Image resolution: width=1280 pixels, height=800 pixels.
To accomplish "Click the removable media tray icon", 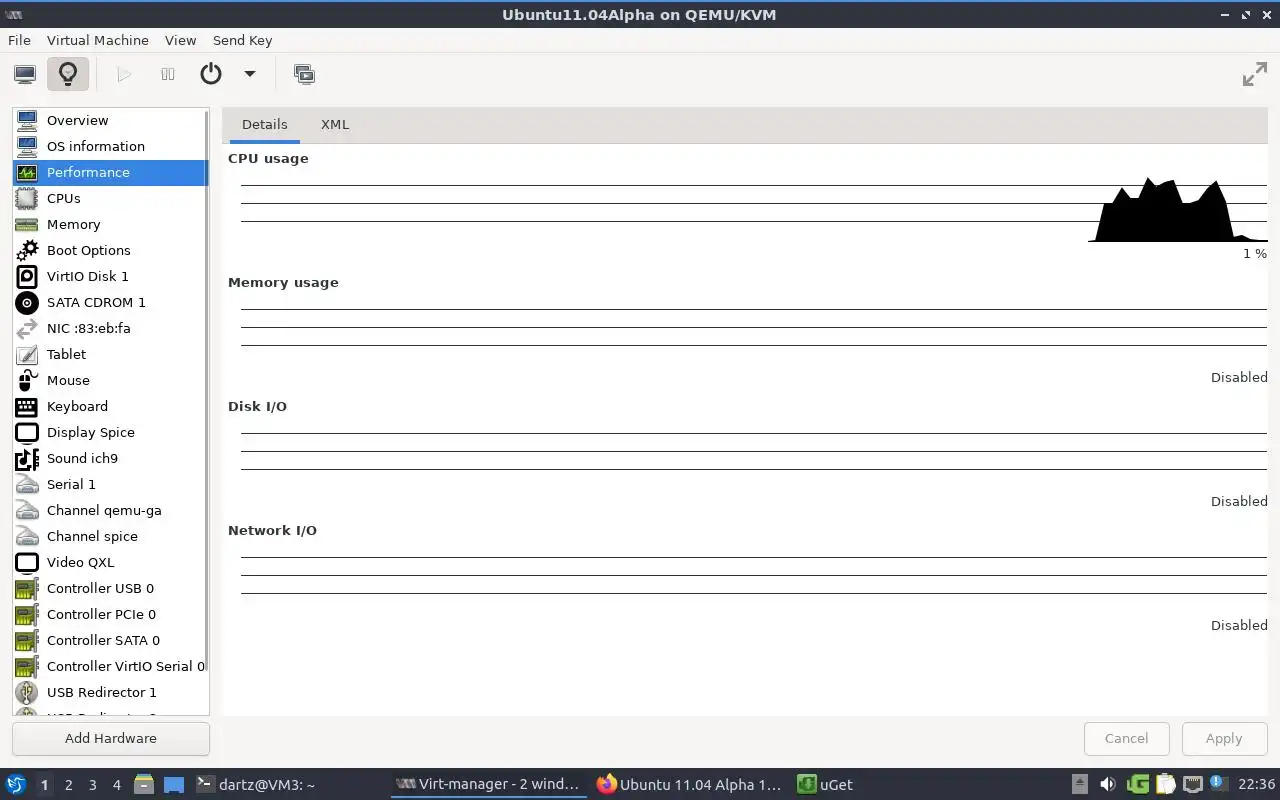I will point(1080,785).
